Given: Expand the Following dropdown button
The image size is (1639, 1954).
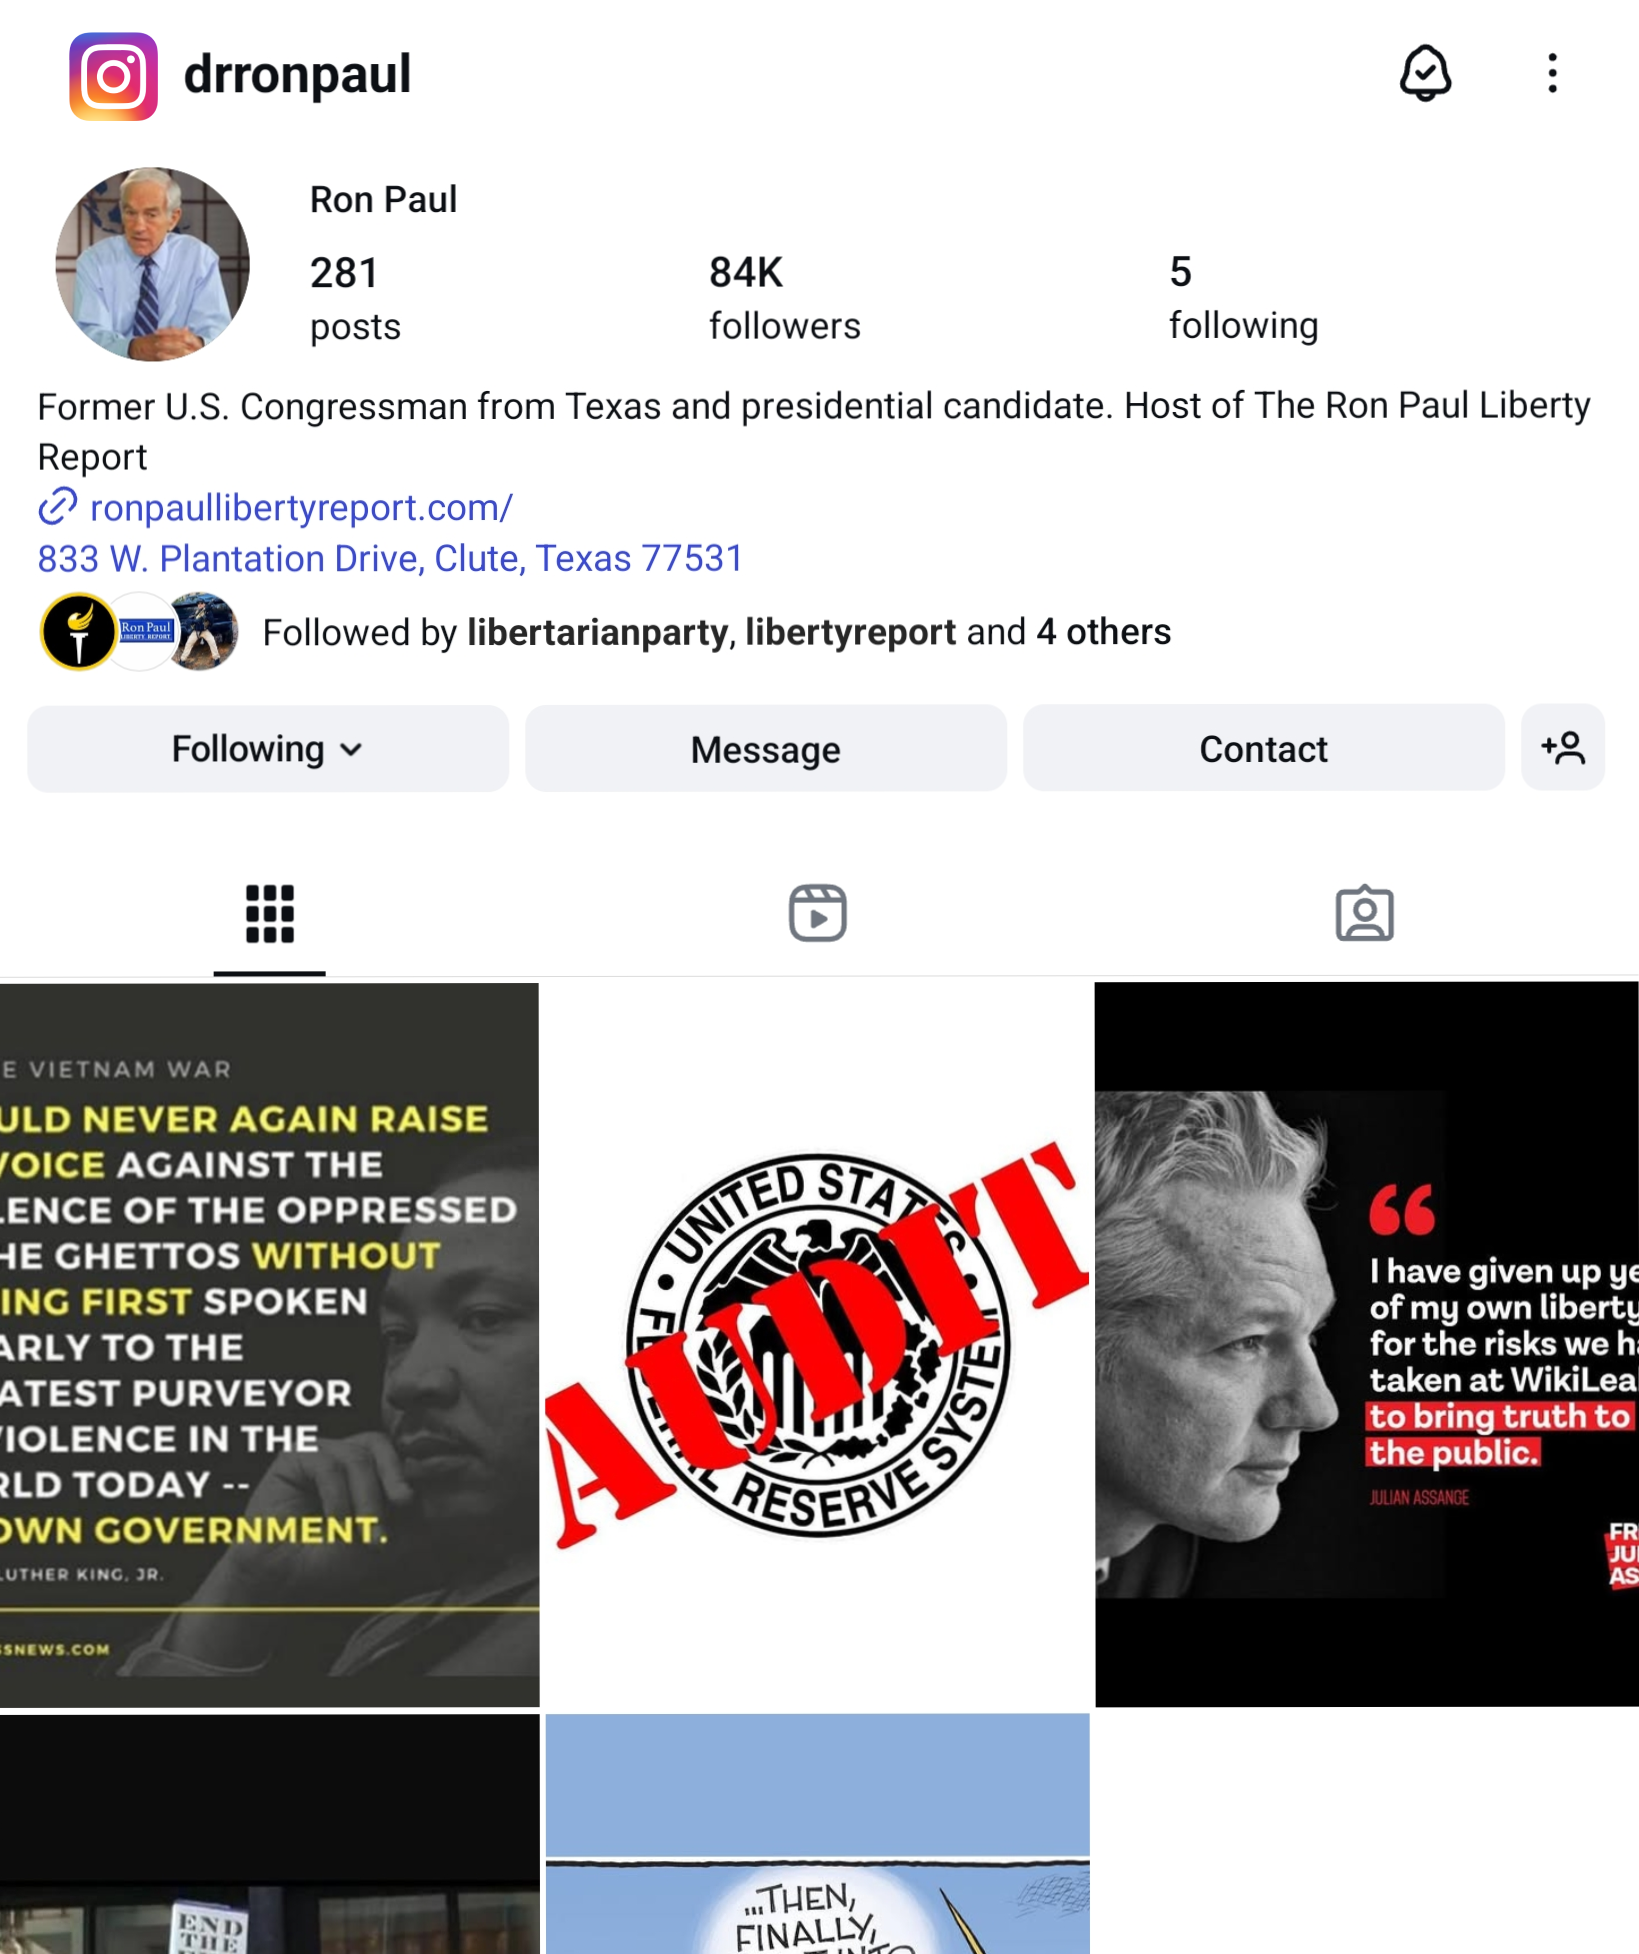Looking at the screenshot, I should coord(268,749).
